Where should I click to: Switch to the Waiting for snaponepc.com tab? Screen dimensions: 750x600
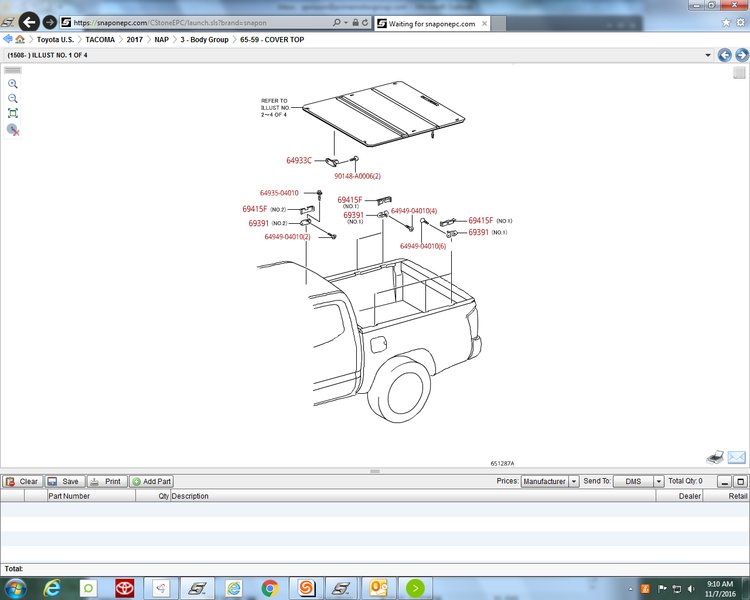431,23
